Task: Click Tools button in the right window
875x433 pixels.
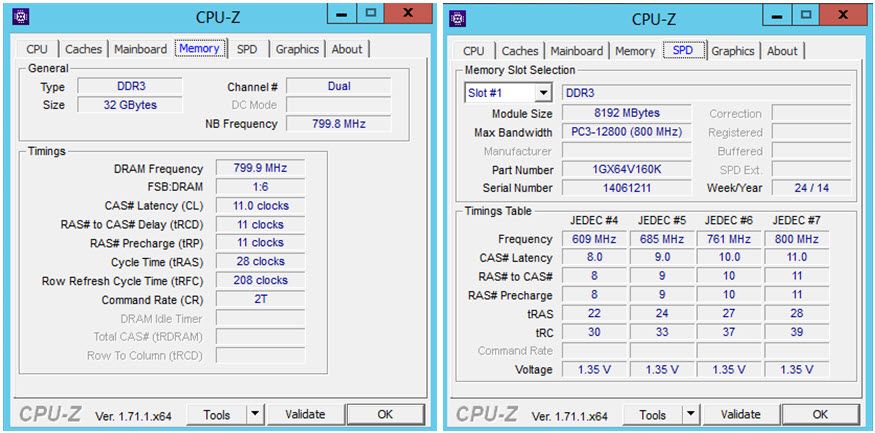Action: pyautogui.click(x=652, y=415)
